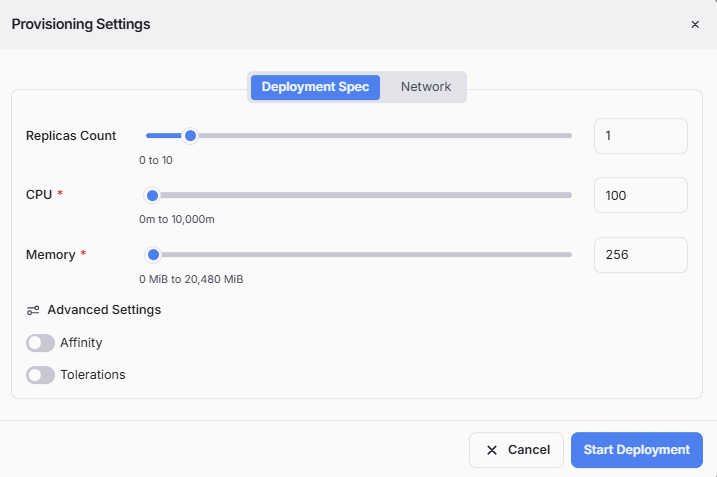The width and height of the screenshot is (717, 477).
Task: Click the Replicas Count slider handle
Action: pos(190,136)
